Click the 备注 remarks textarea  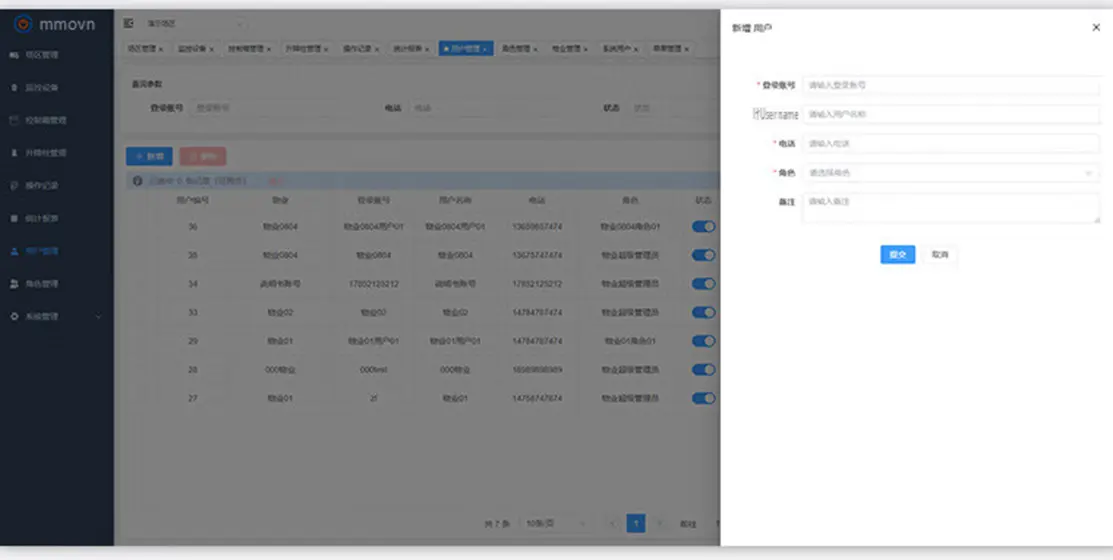click(x=950, y=208)
